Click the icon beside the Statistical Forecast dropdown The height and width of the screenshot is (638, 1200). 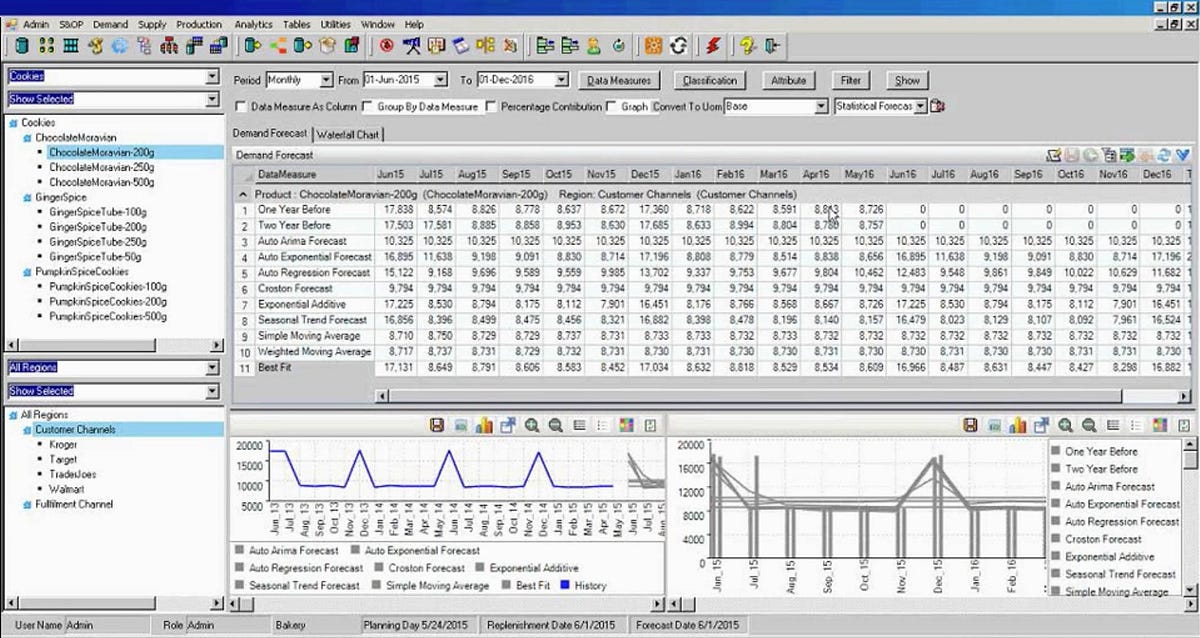[939, 106]
